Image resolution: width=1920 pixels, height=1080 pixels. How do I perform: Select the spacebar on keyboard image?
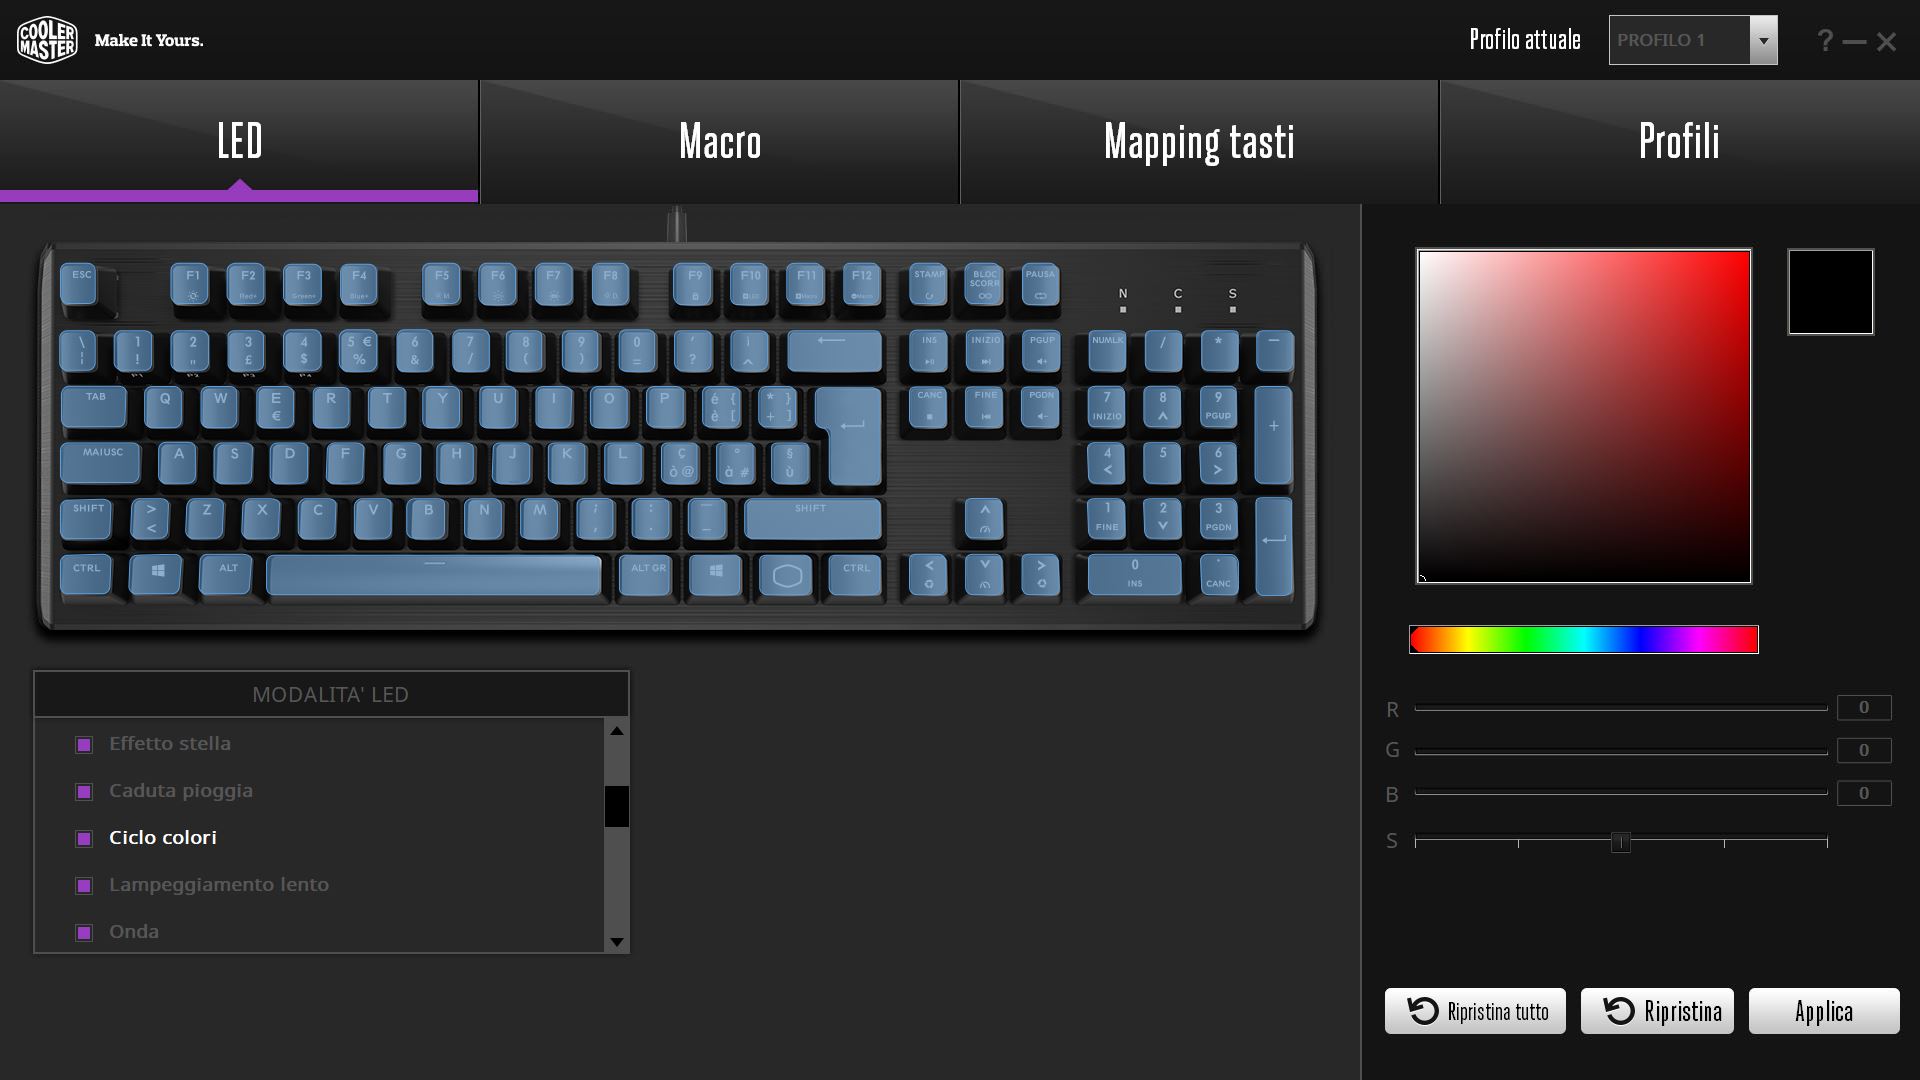434,575
